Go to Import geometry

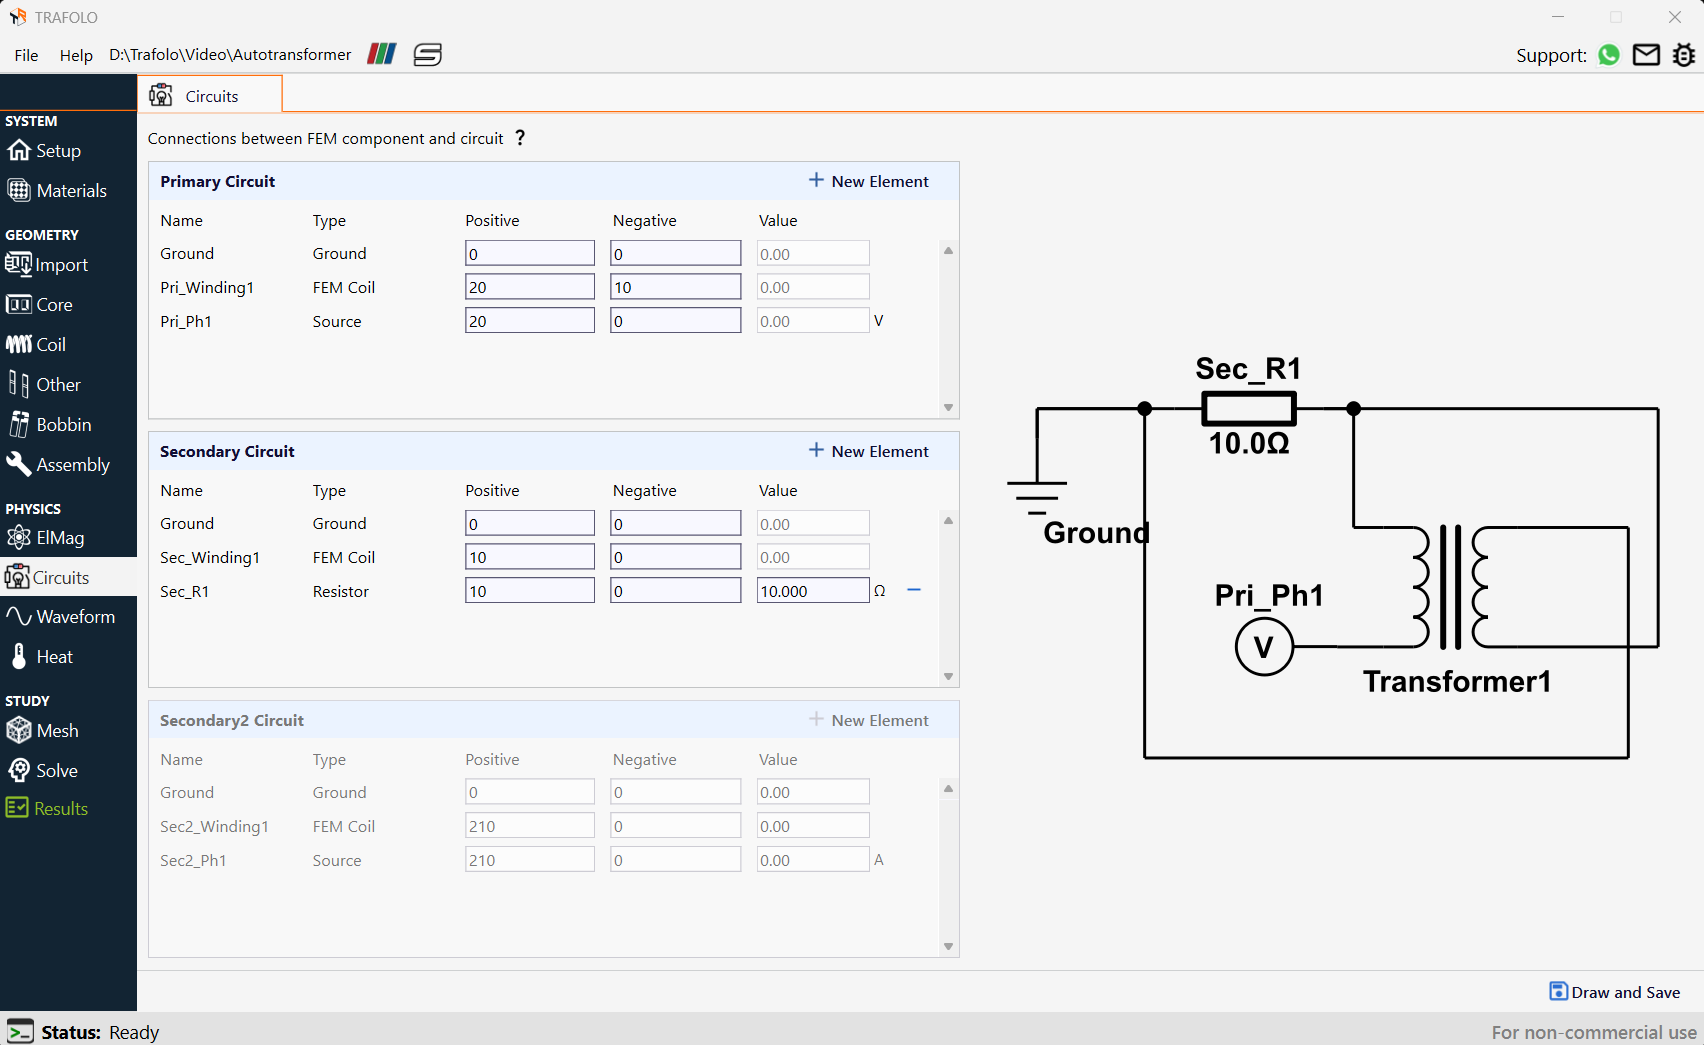(x=47, y=264)
